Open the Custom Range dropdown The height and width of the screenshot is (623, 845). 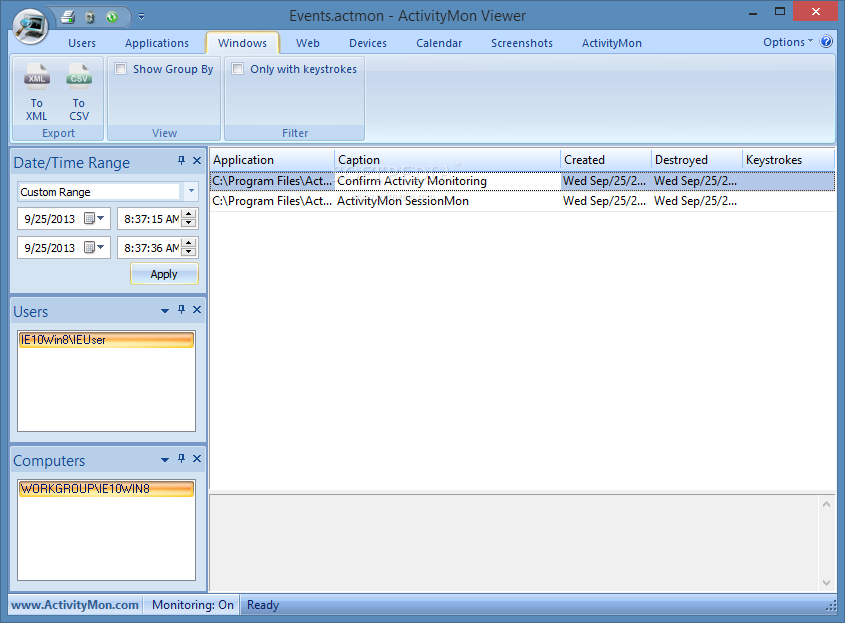tap(191, 191)
